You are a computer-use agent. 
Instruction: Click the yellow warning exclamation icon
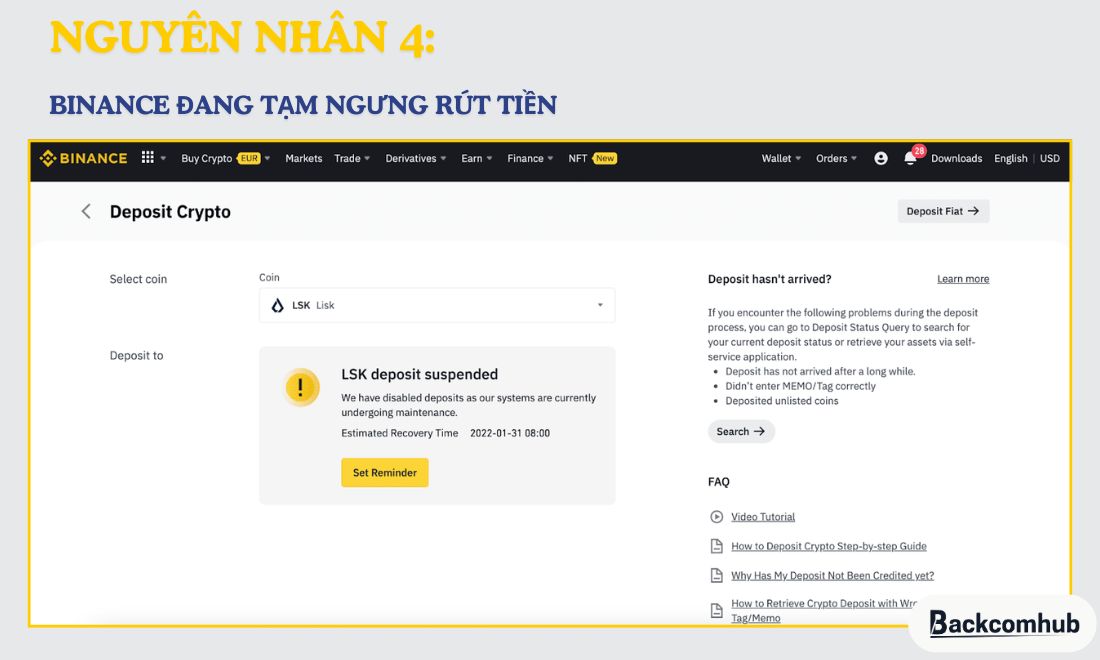(302, 387)
